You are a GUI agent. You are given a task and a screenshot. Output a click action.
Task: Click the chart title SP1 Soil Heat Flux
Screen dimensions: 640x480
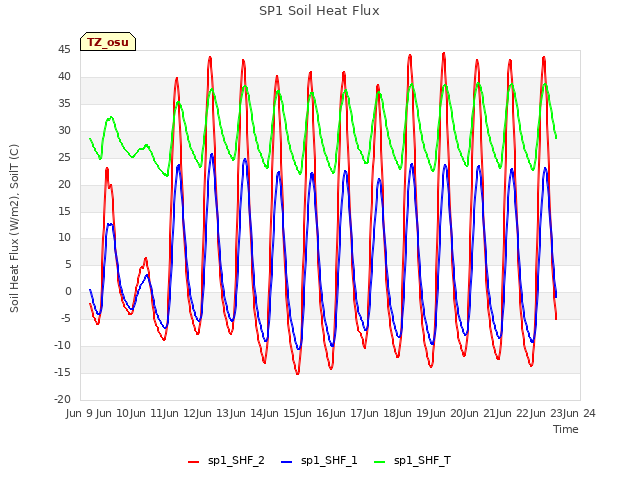click(319, 11)
